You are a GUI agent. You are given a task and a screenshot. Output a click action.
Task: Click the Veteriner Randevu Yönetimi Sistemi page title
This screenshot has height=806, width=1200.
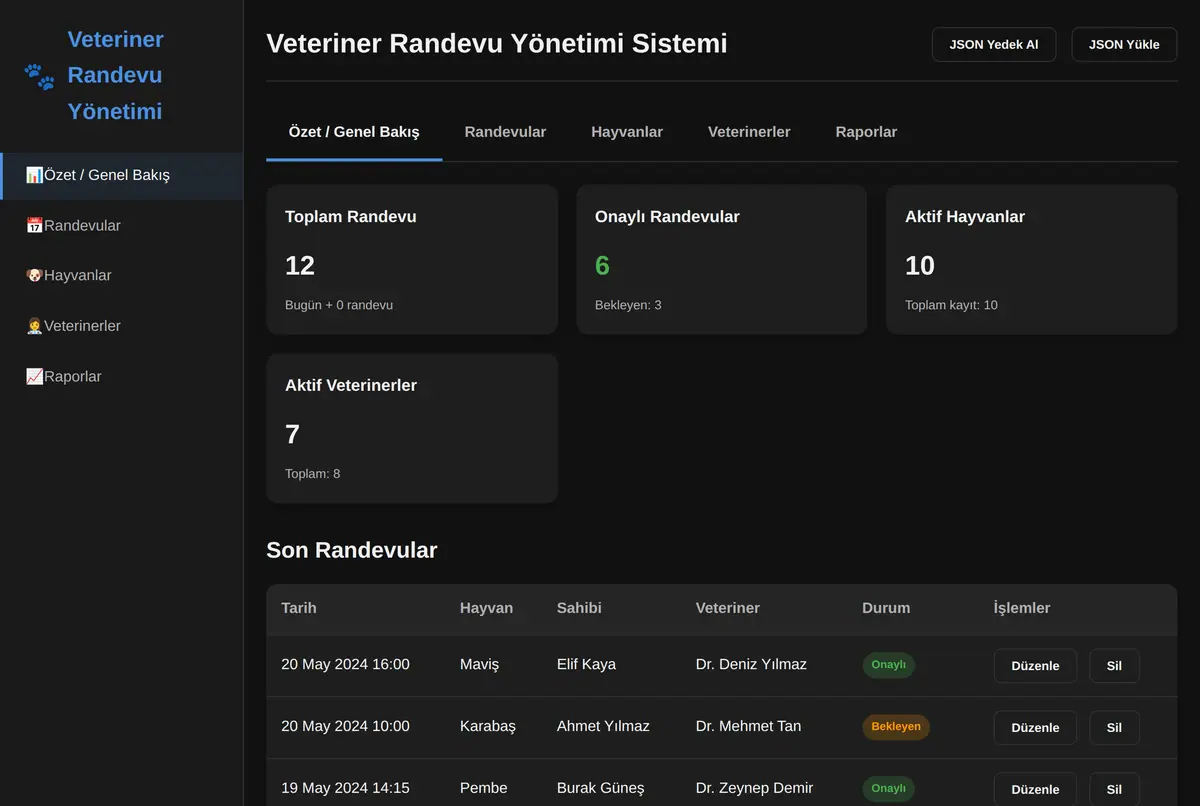coord(497,44)
